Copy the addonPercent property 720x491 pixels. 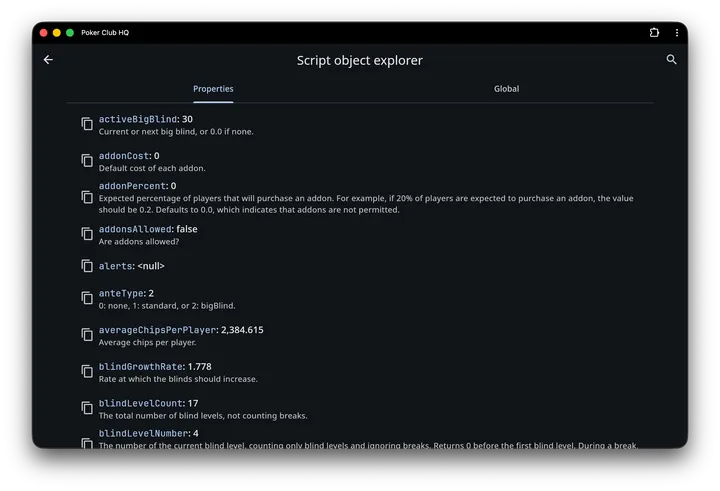(x=87, y=197)
